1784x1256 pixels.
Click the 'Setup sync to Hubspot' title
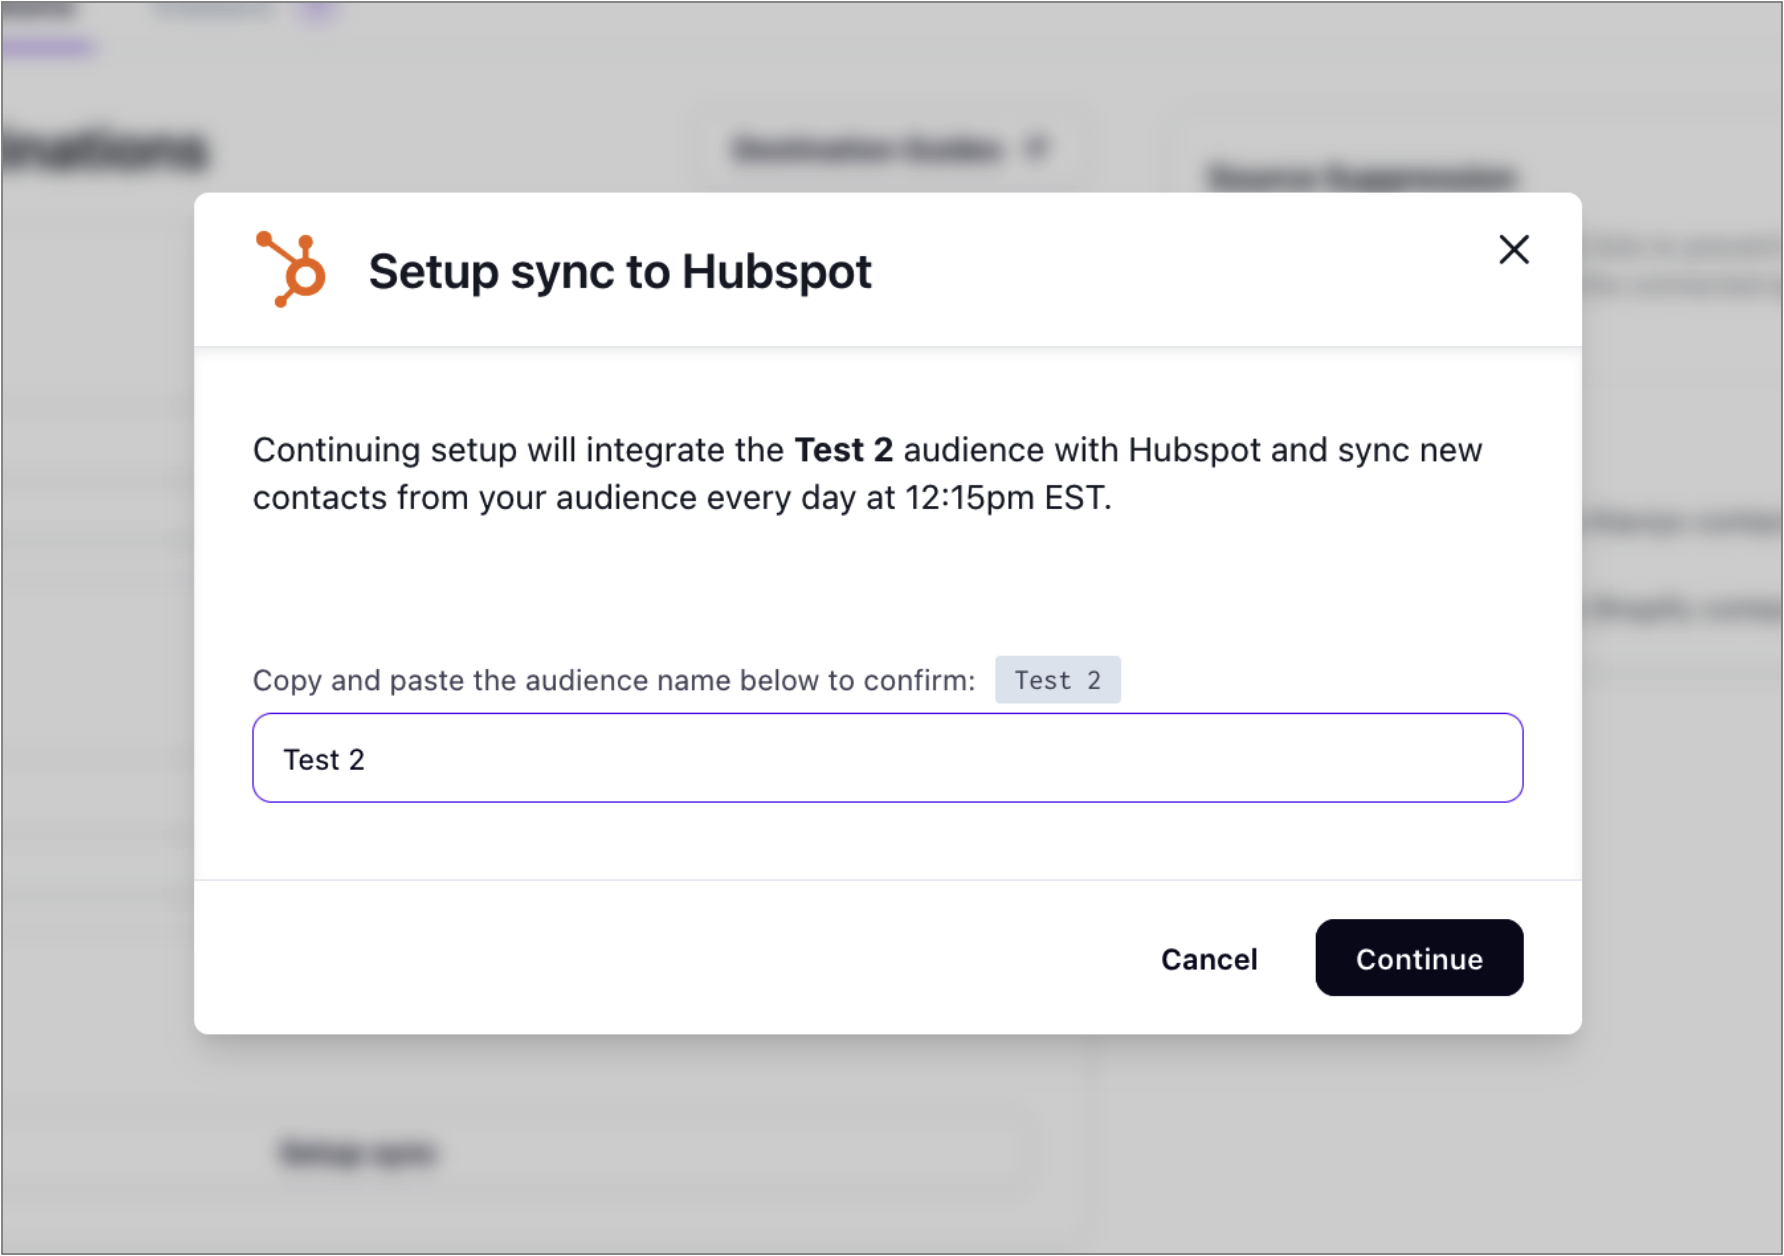click(x=619, y=271)
